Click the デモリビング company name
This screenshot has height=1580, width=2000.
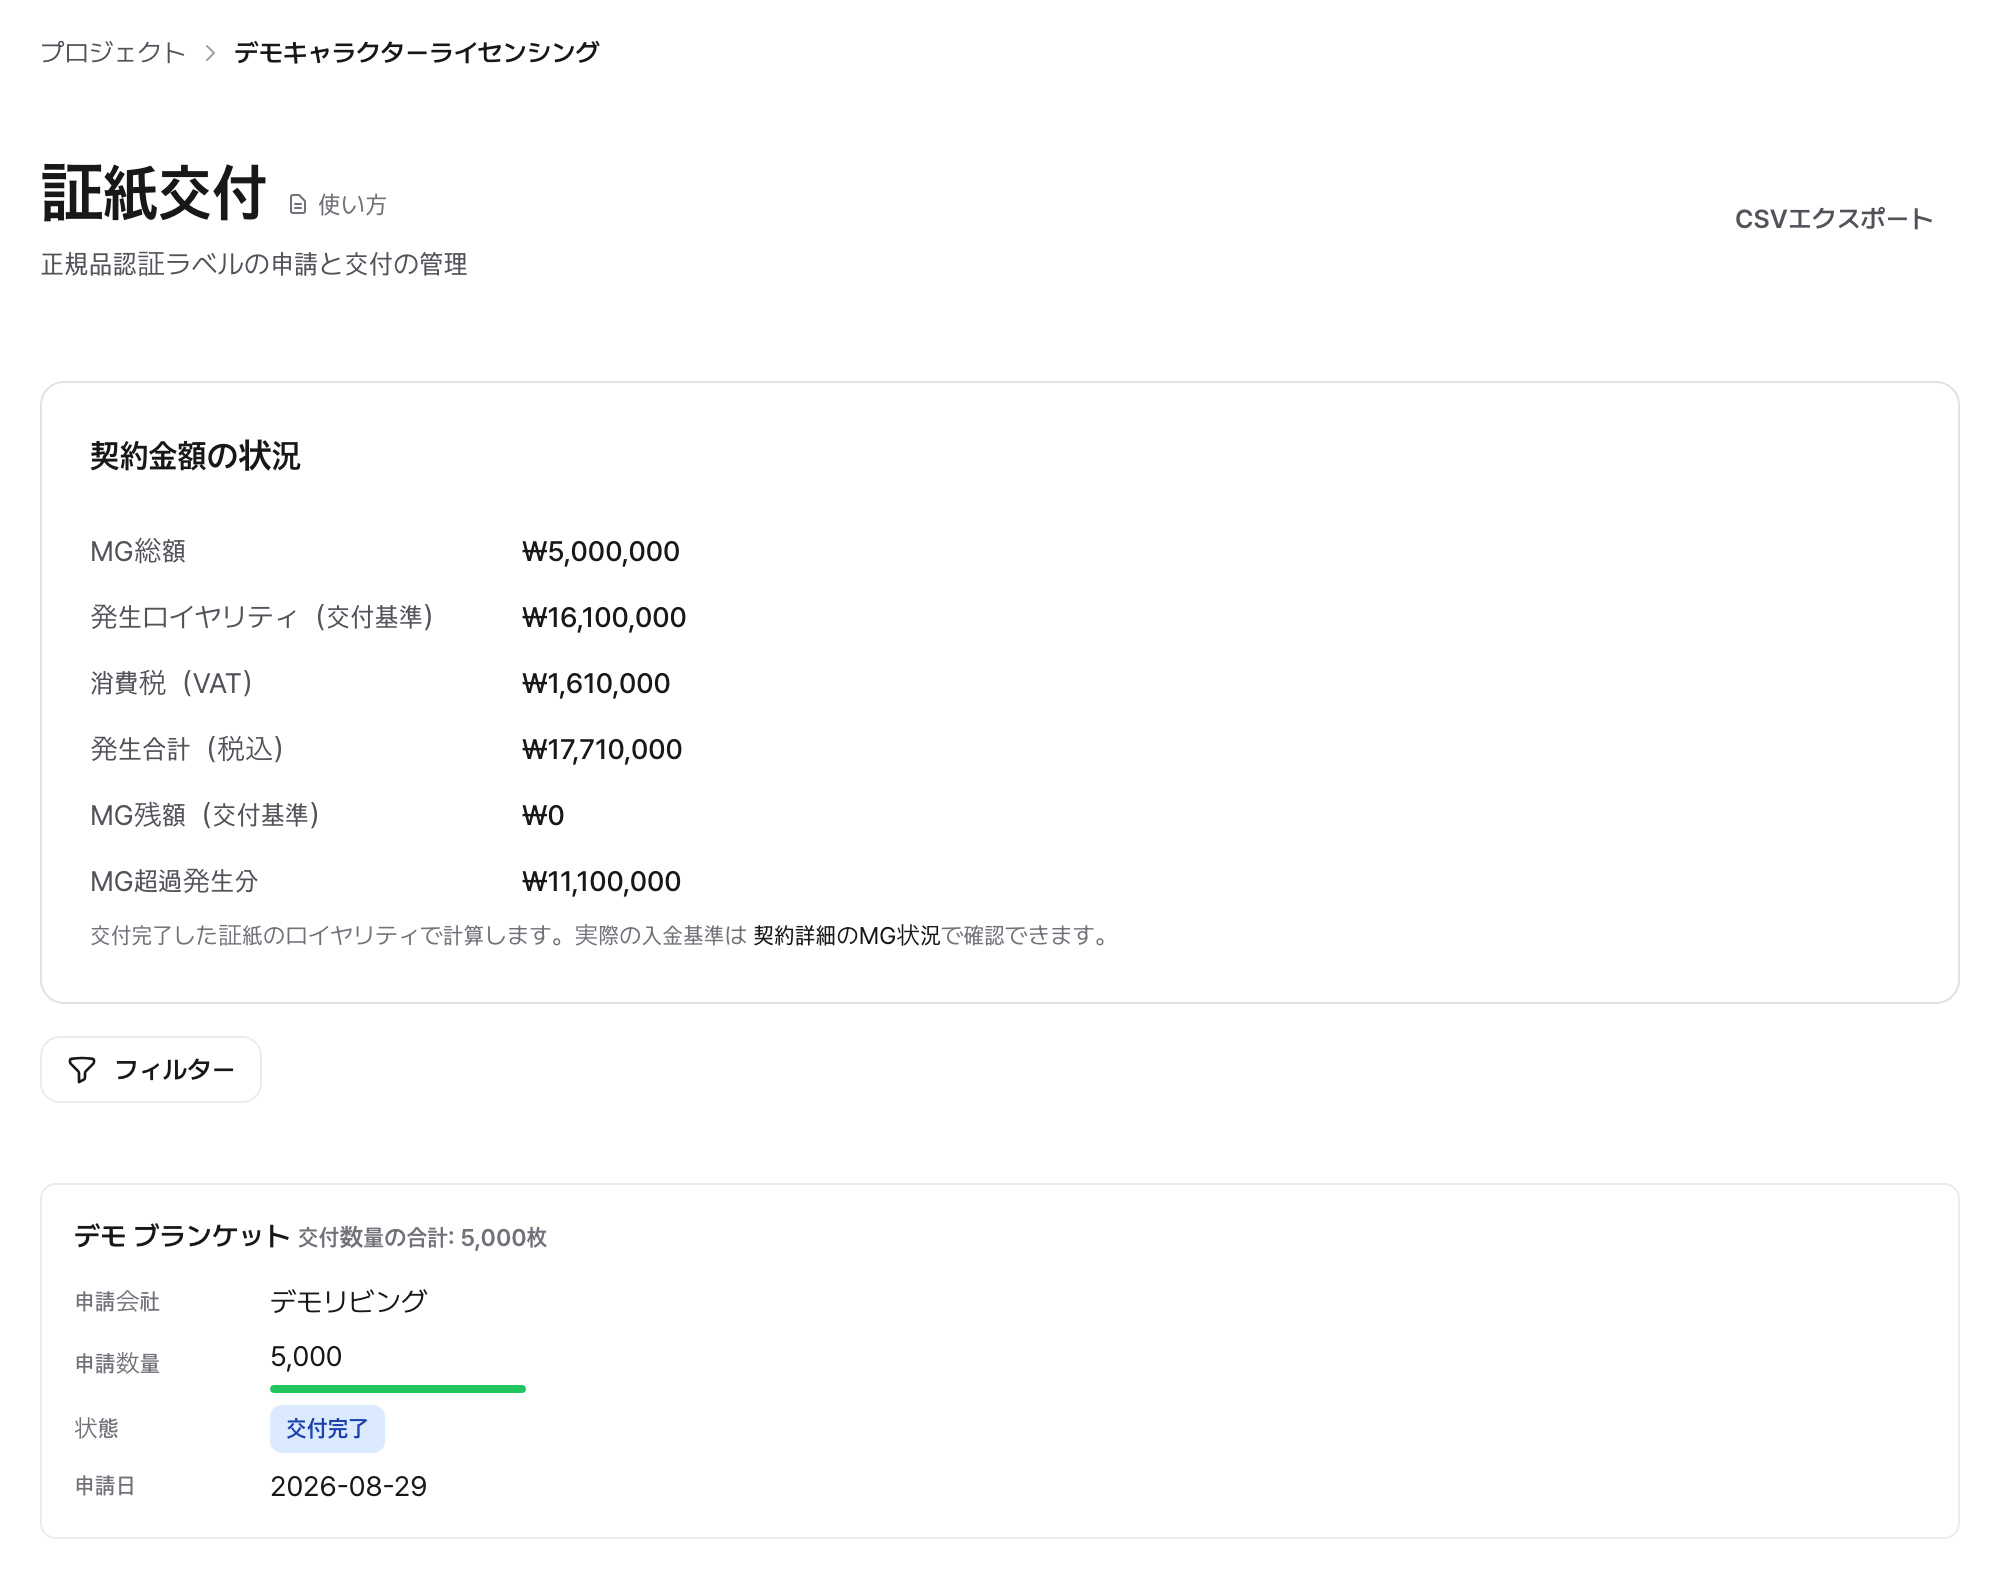pos(349,1300)
